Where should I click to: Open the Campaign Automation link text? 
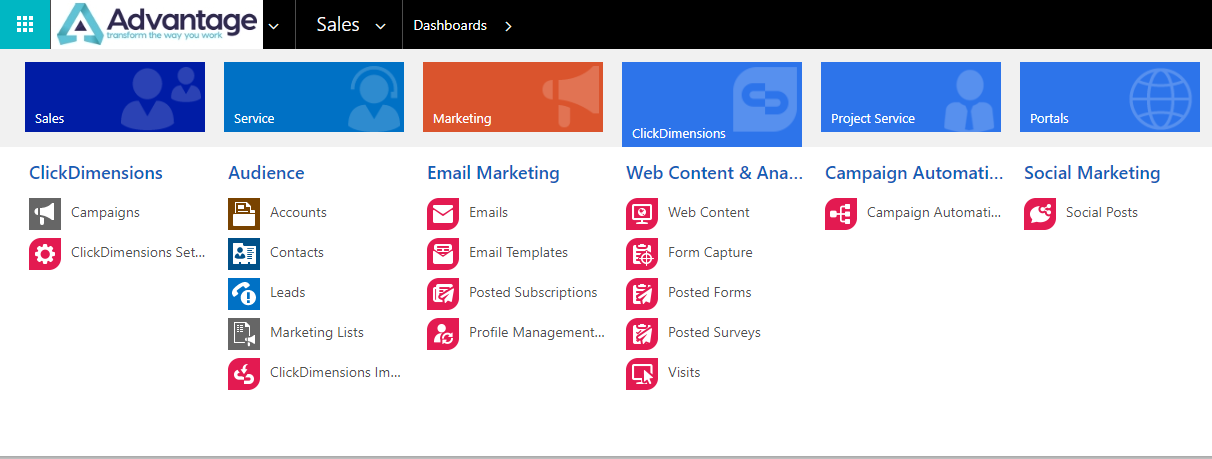point(934,212)
